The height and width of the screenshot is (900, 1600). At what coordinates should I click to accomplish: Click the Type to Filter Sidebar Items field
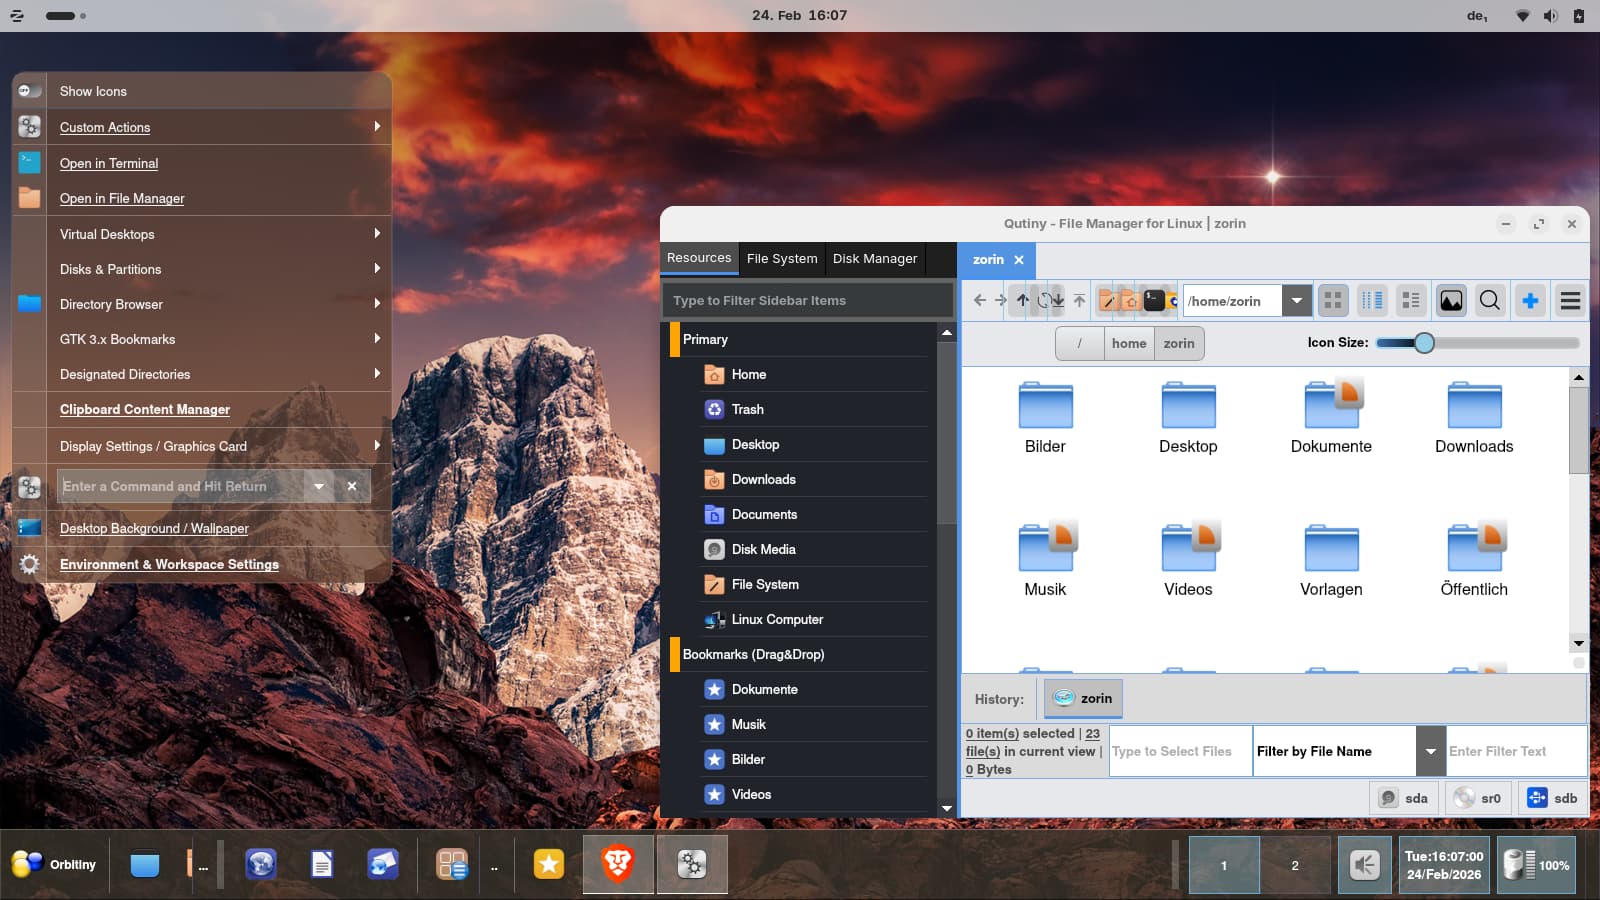[807, 300]
